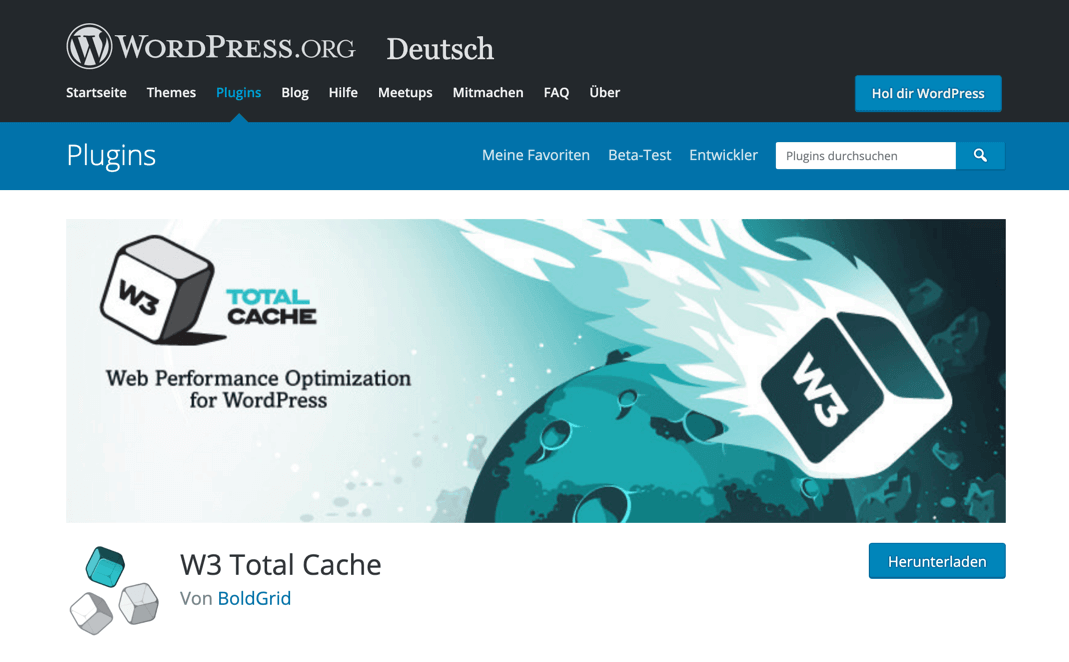Visit the BoldGrid author link
The height and width of the screenshot is (662, 1069).
coord(254,598)
